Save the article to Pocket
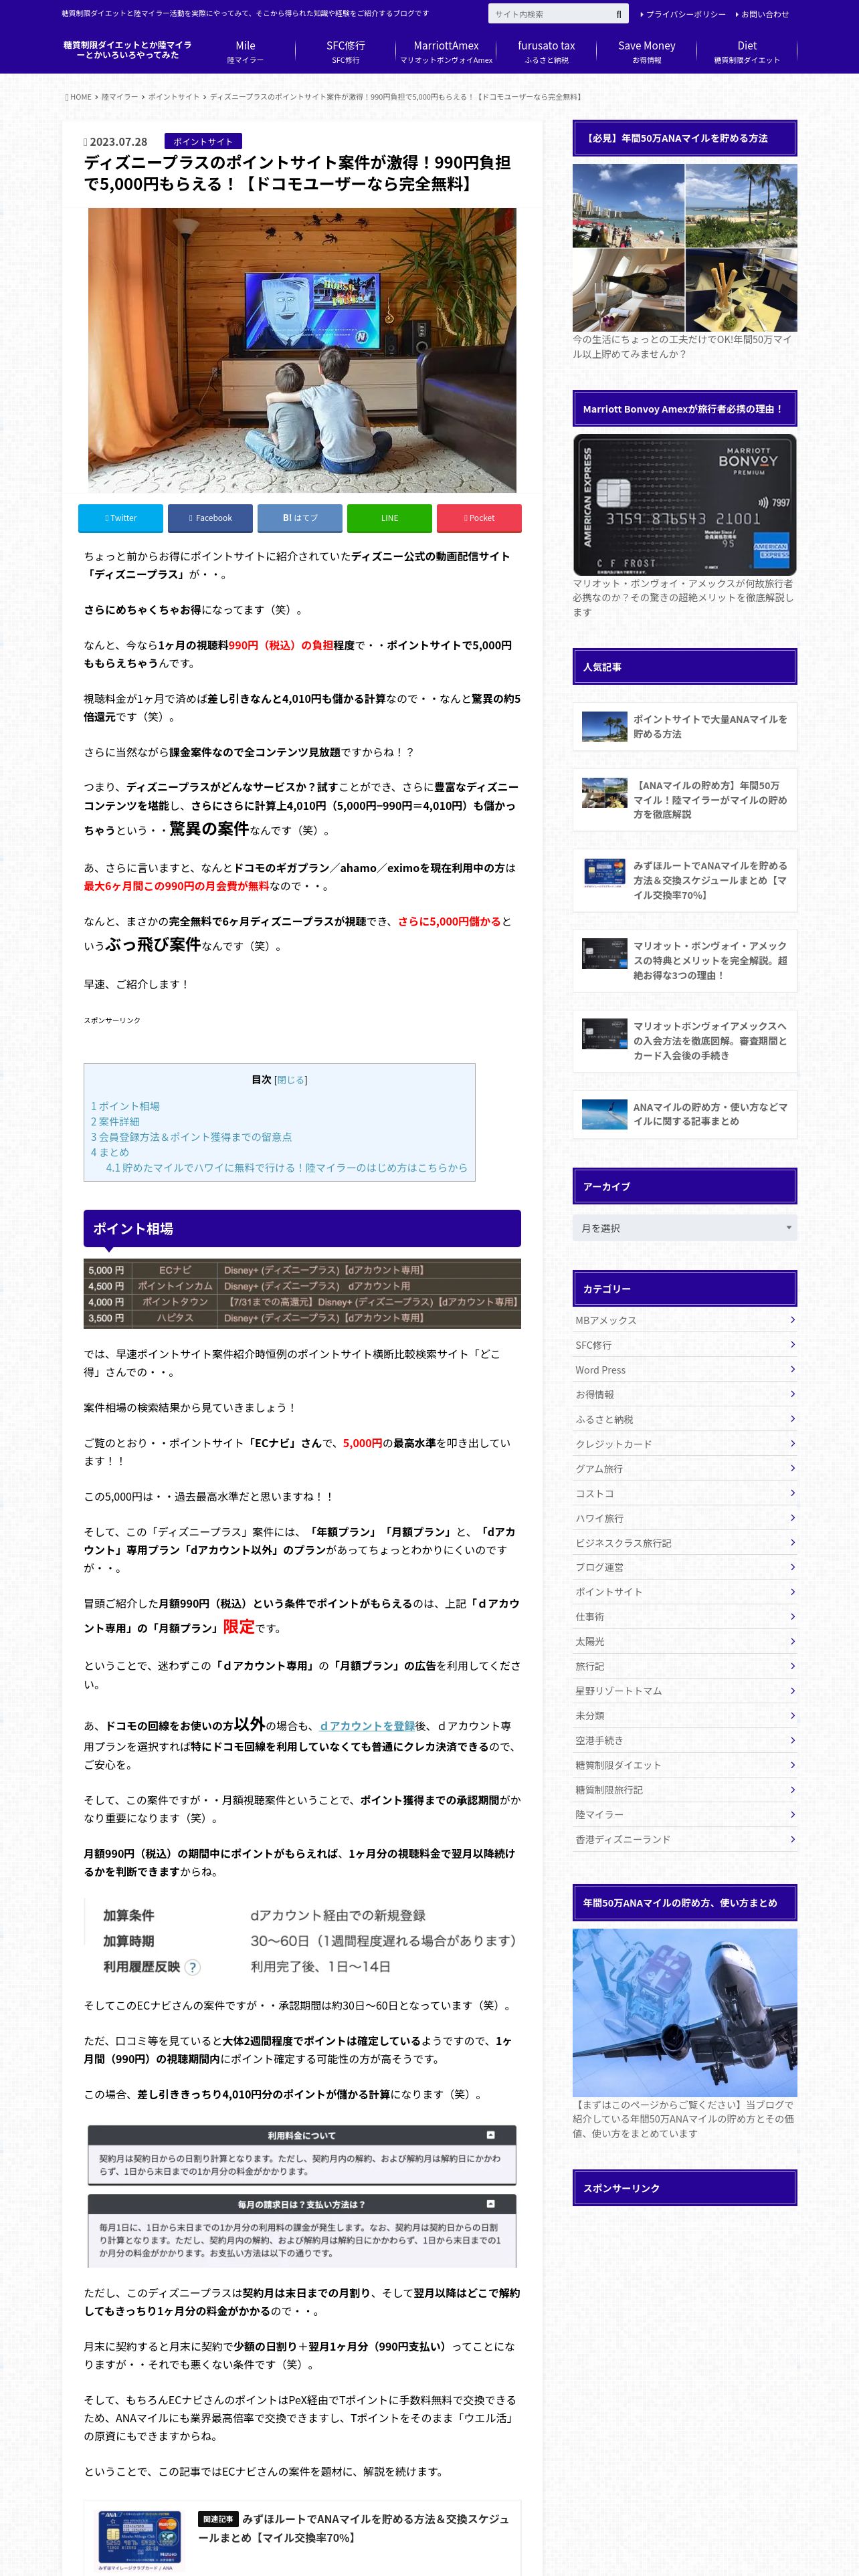Image resolution: width=859 pixels, height=2576 pixels. (479, 518)
